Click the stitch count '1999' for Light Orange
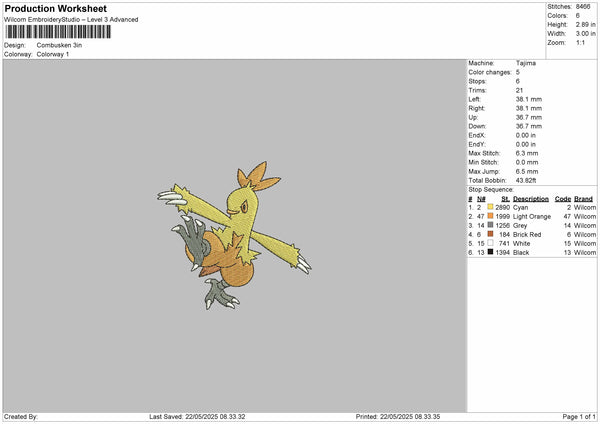The height and width of the screenshot is (424, 600). pyautogui.click(x=502, y=217)
